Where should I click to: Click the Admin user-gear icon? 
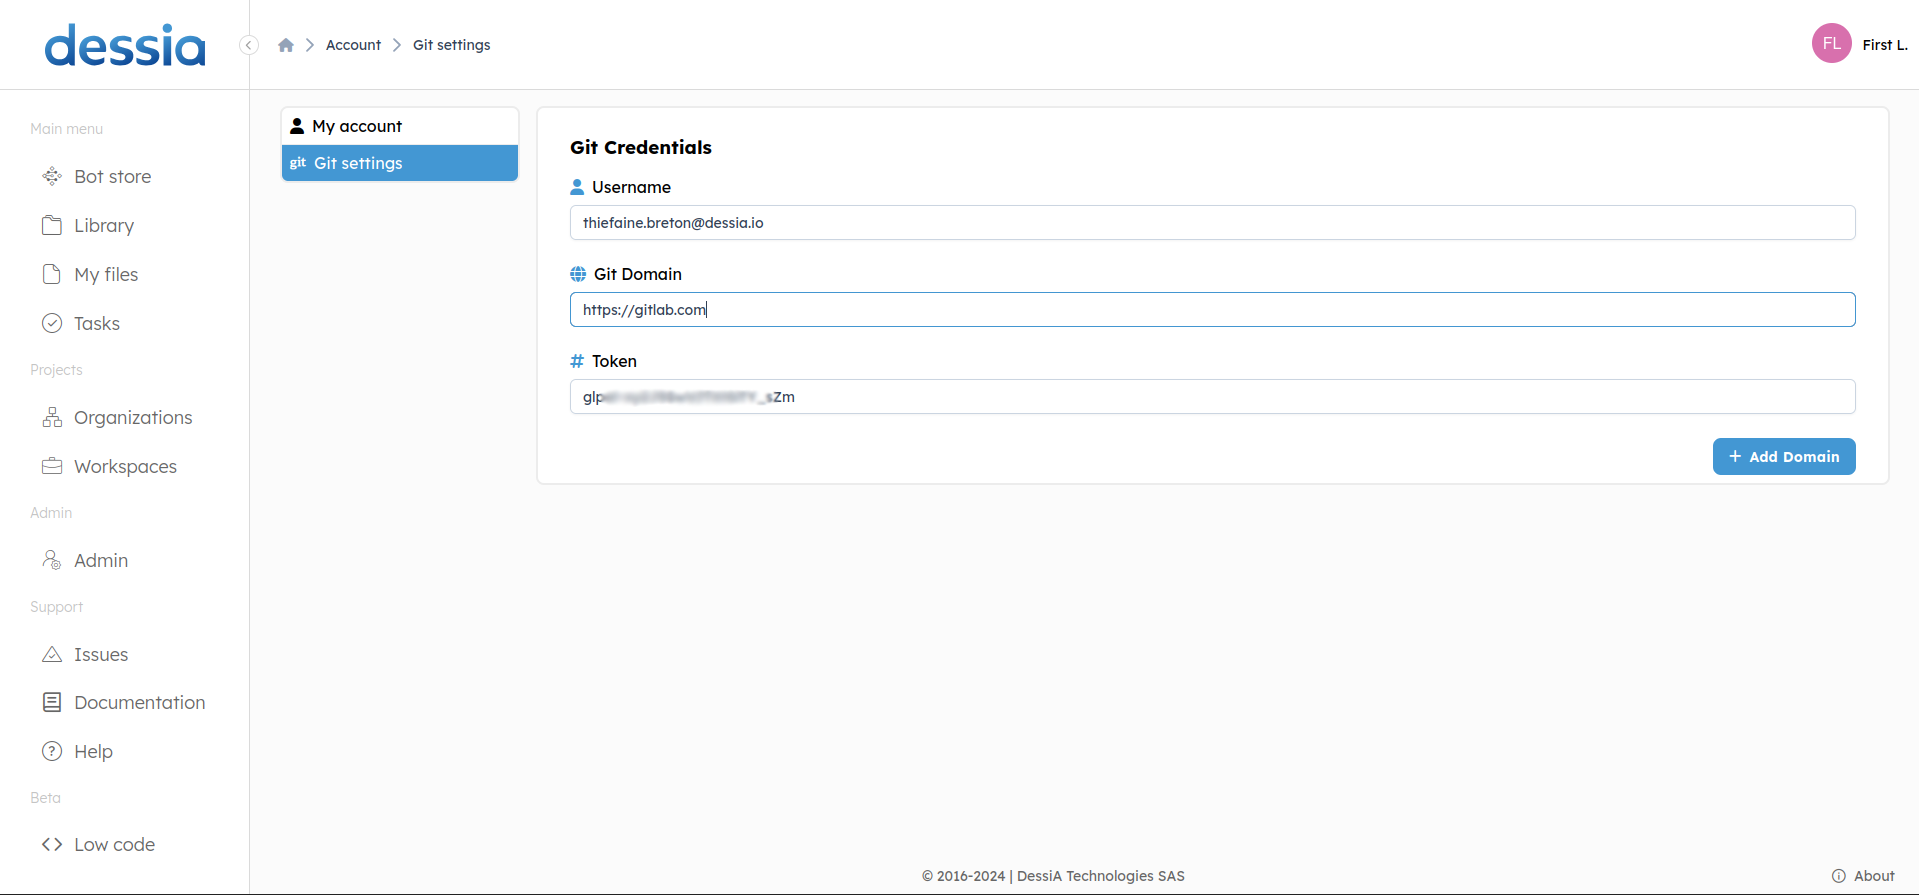click(x=52, y=560)
